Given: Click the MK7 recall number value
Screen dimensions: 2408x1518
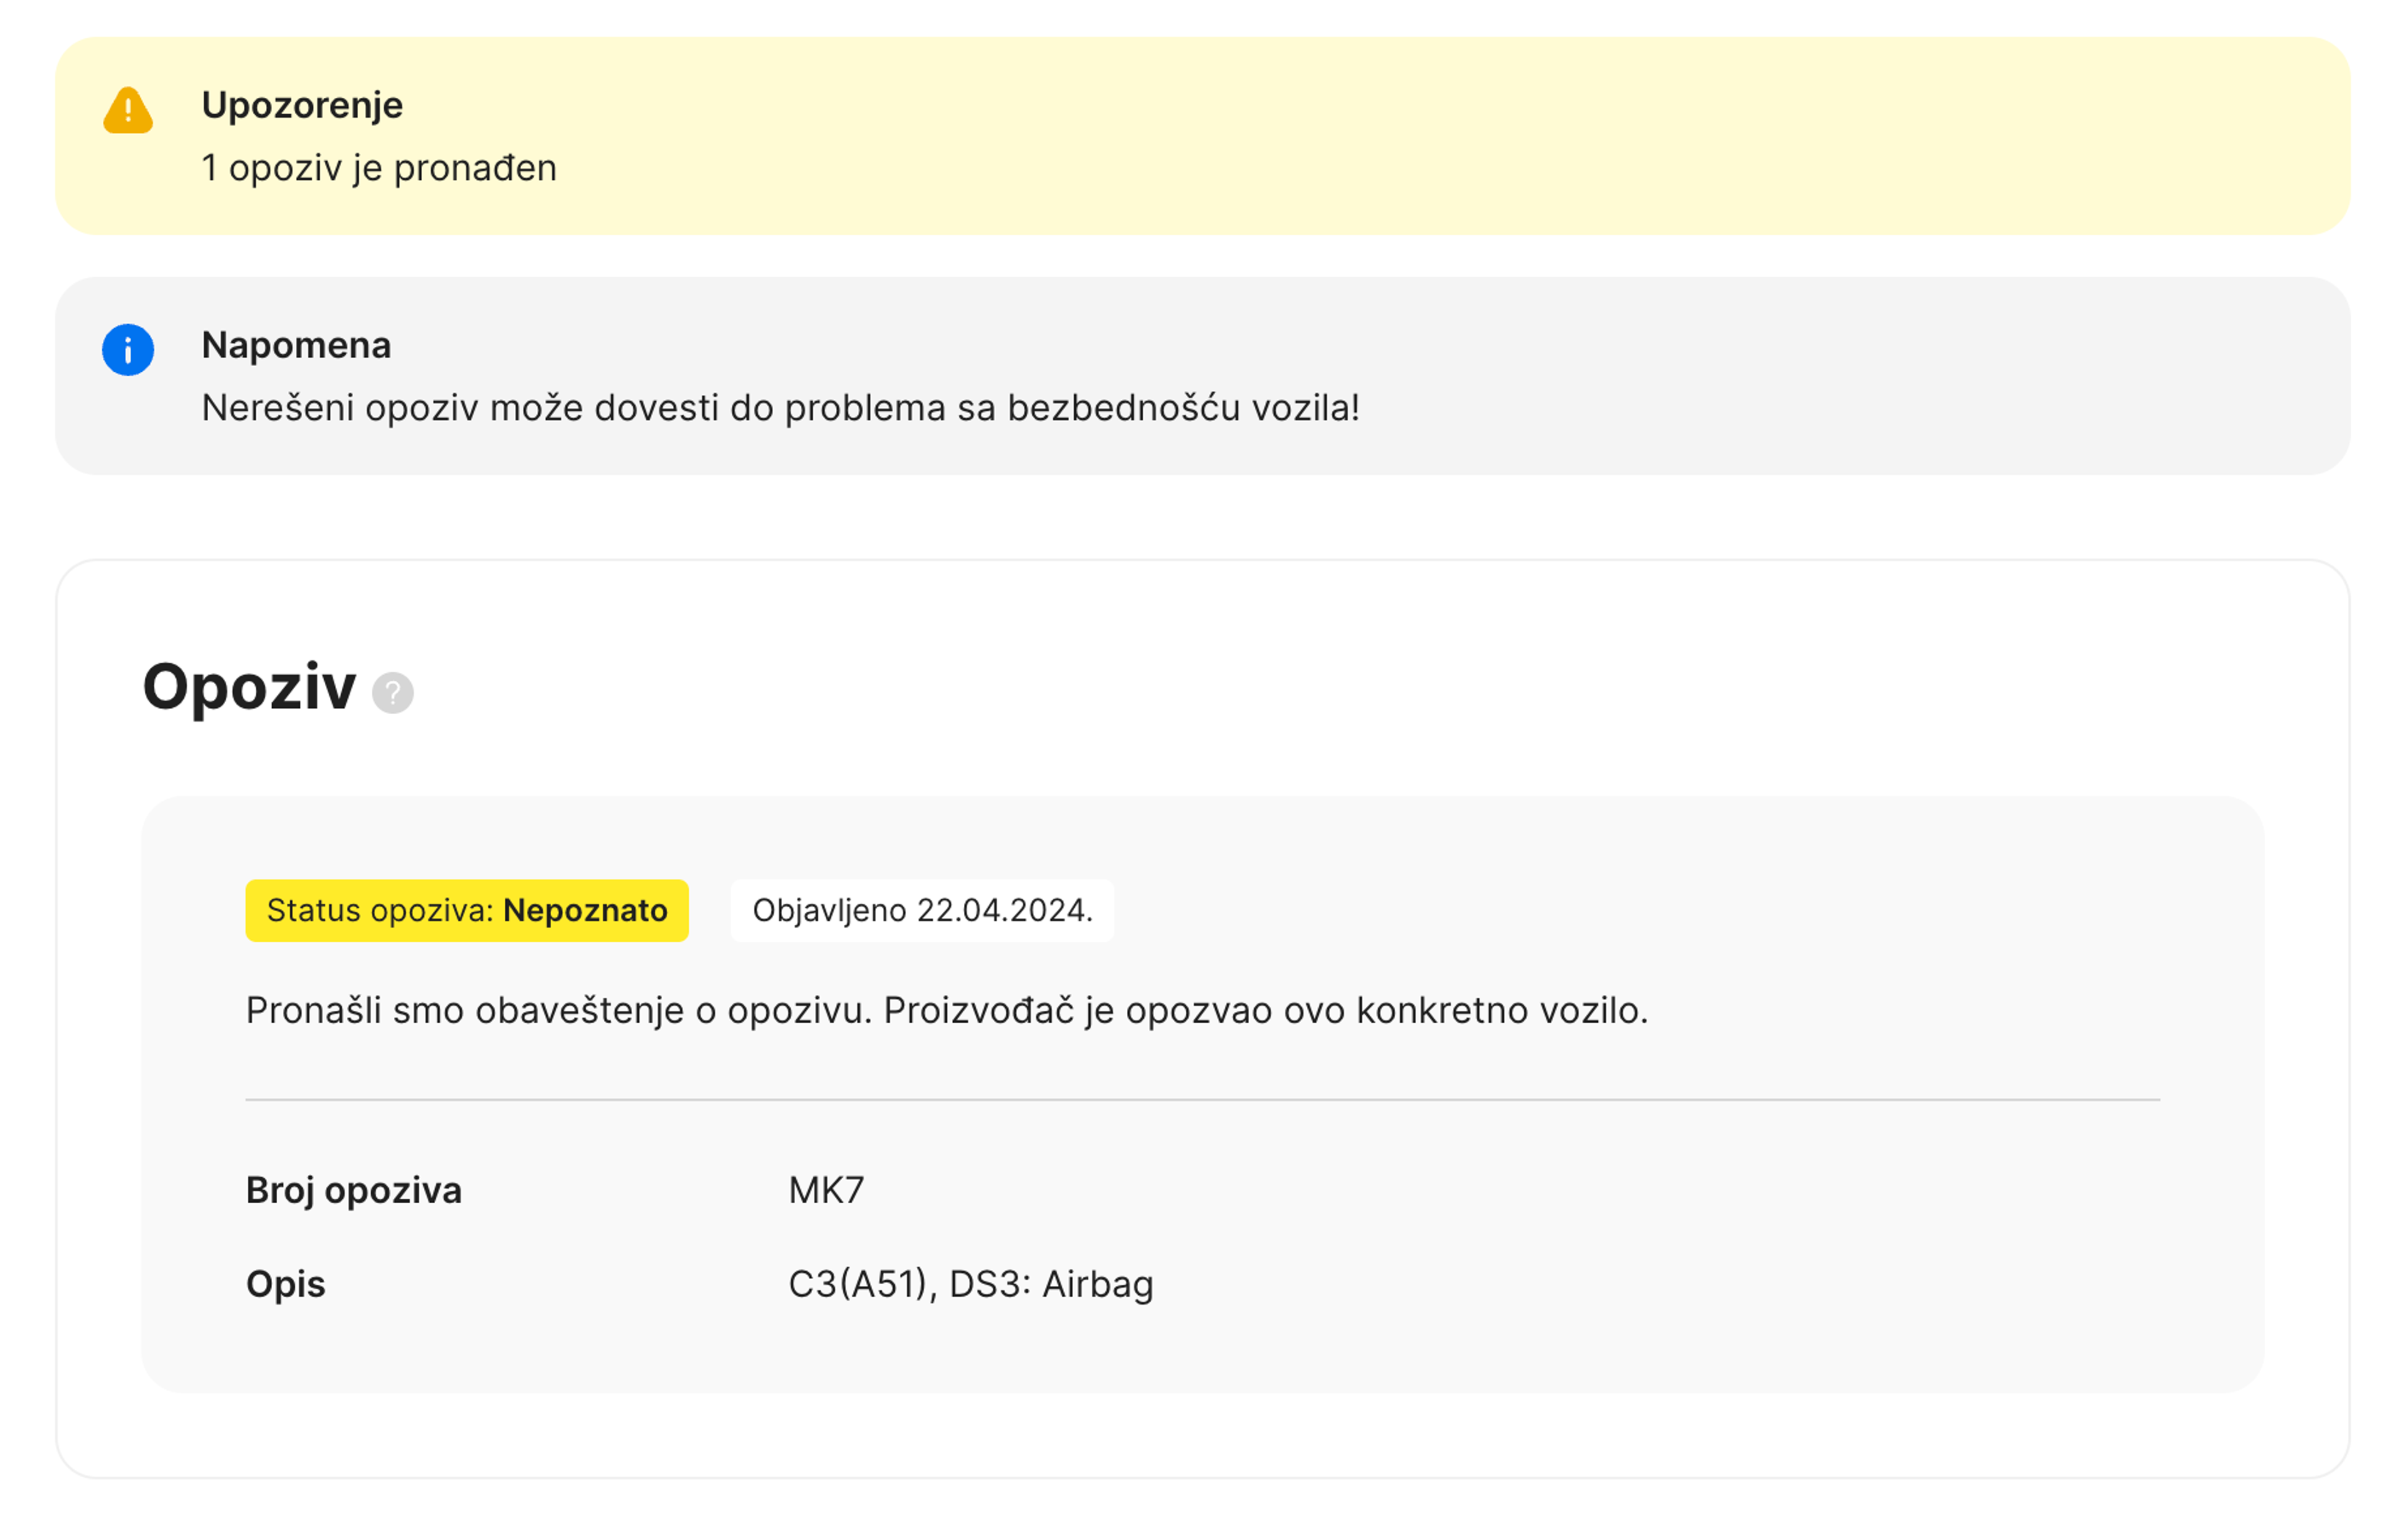Looking at the screenshot, I should tap(826, 1191).
